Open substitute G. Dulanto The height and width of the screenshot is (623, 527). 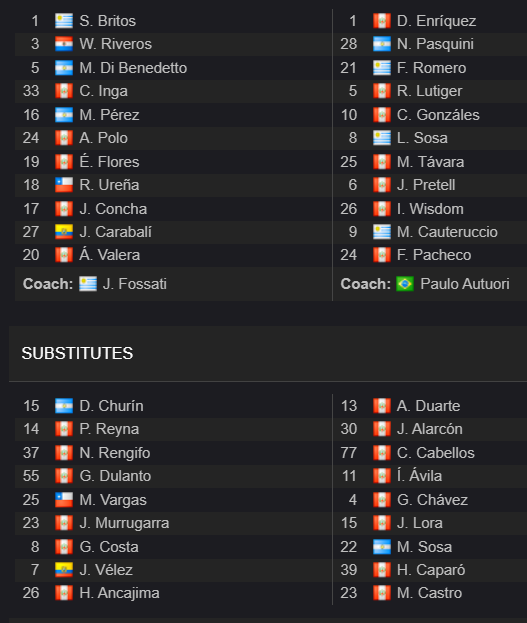coord(115,476)
